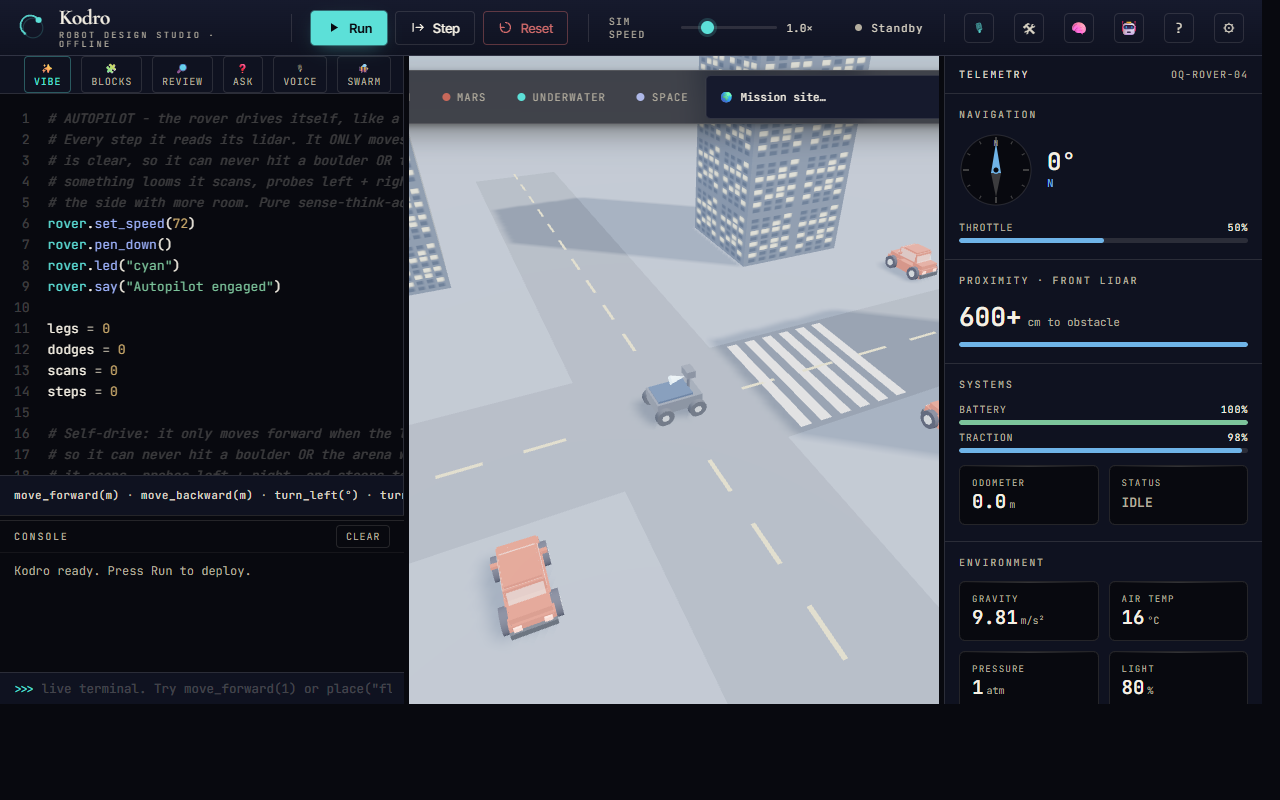
Task: Click the code line rover.set_speed(72)
Action: click(x=121, y=223)
